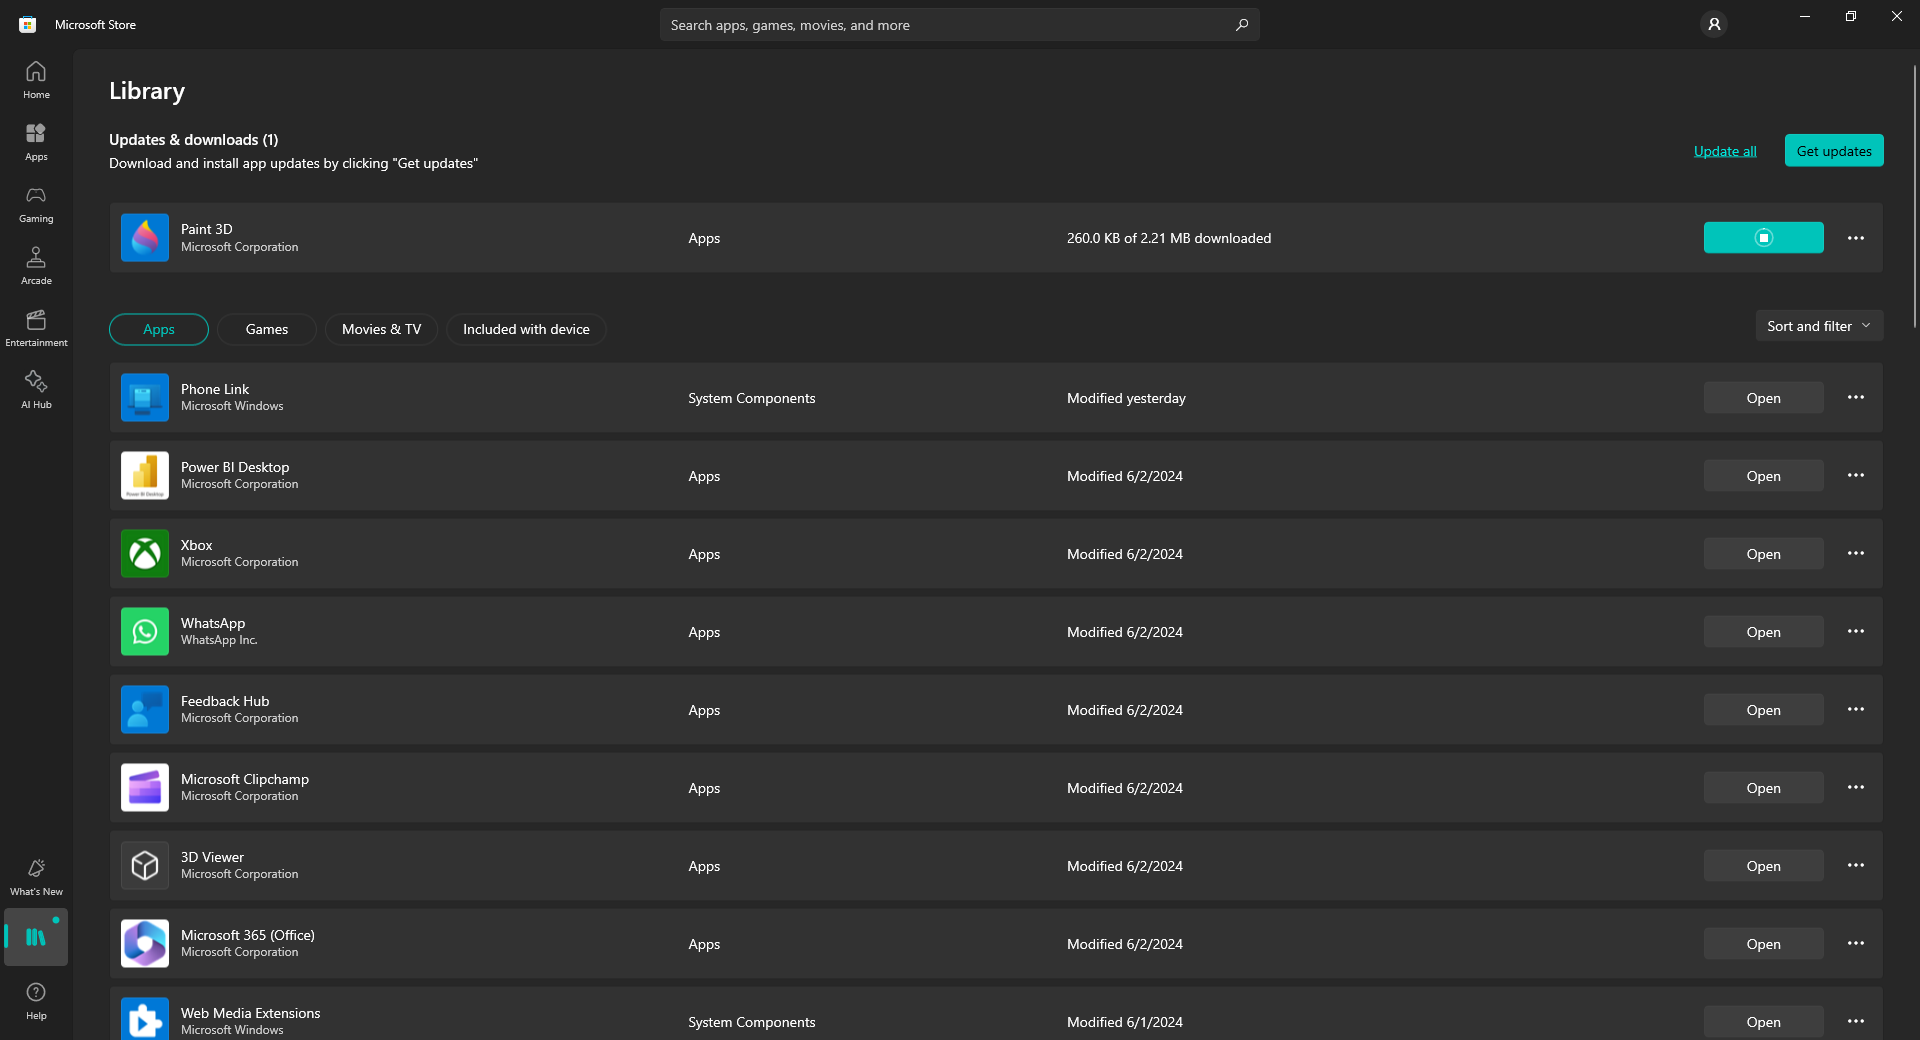Select the Feedback Hub app name
Screen dimensions: 1920x1040
pyautogui.click(x=225, y=701)
